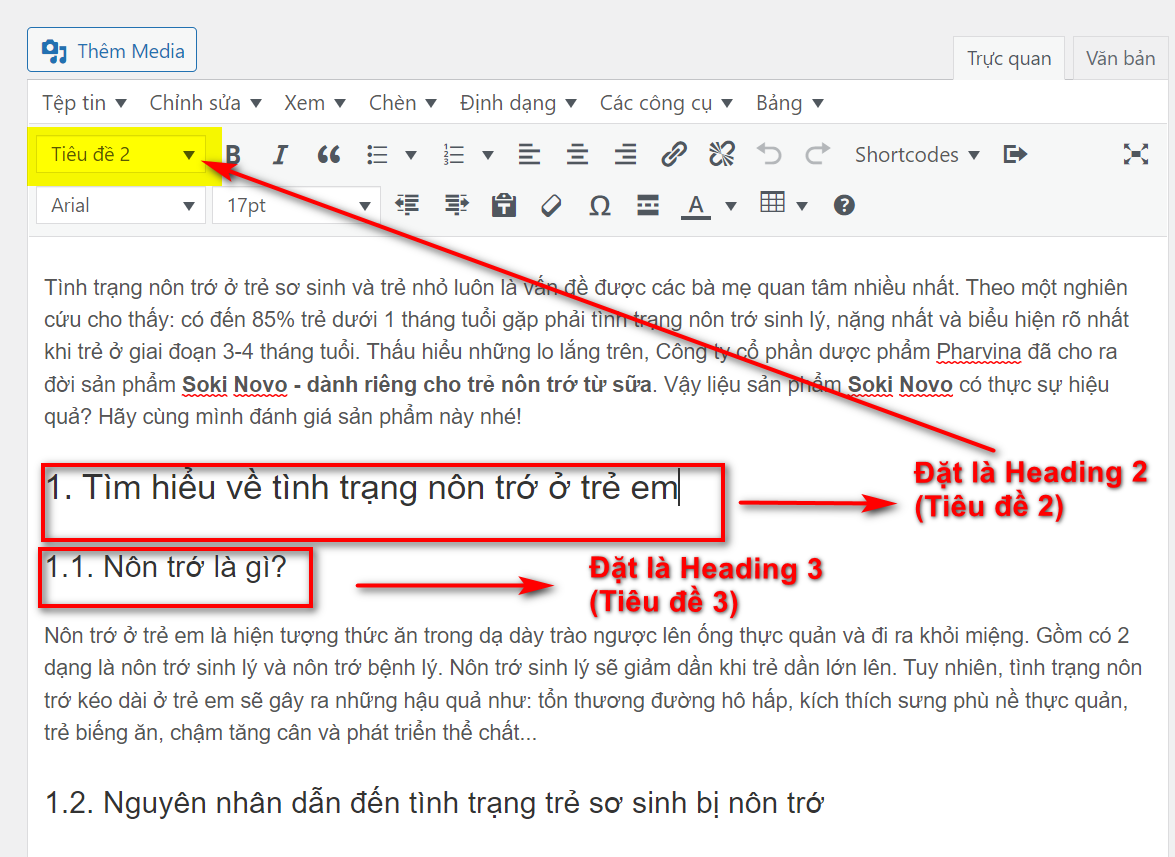The width and height of the screenshot is (1175, 857).
Task: Undo the last edit
Action: coord(770,154)
